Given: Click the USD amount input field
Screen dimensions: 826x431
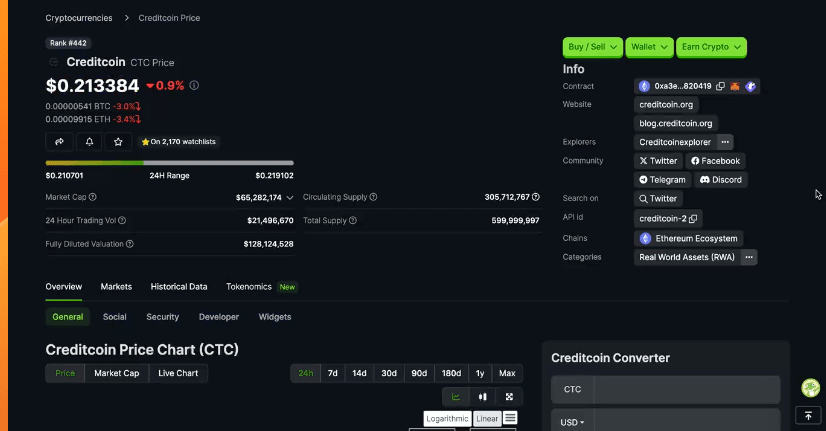Looking at the screenshot, I should [x=687, y=422].
